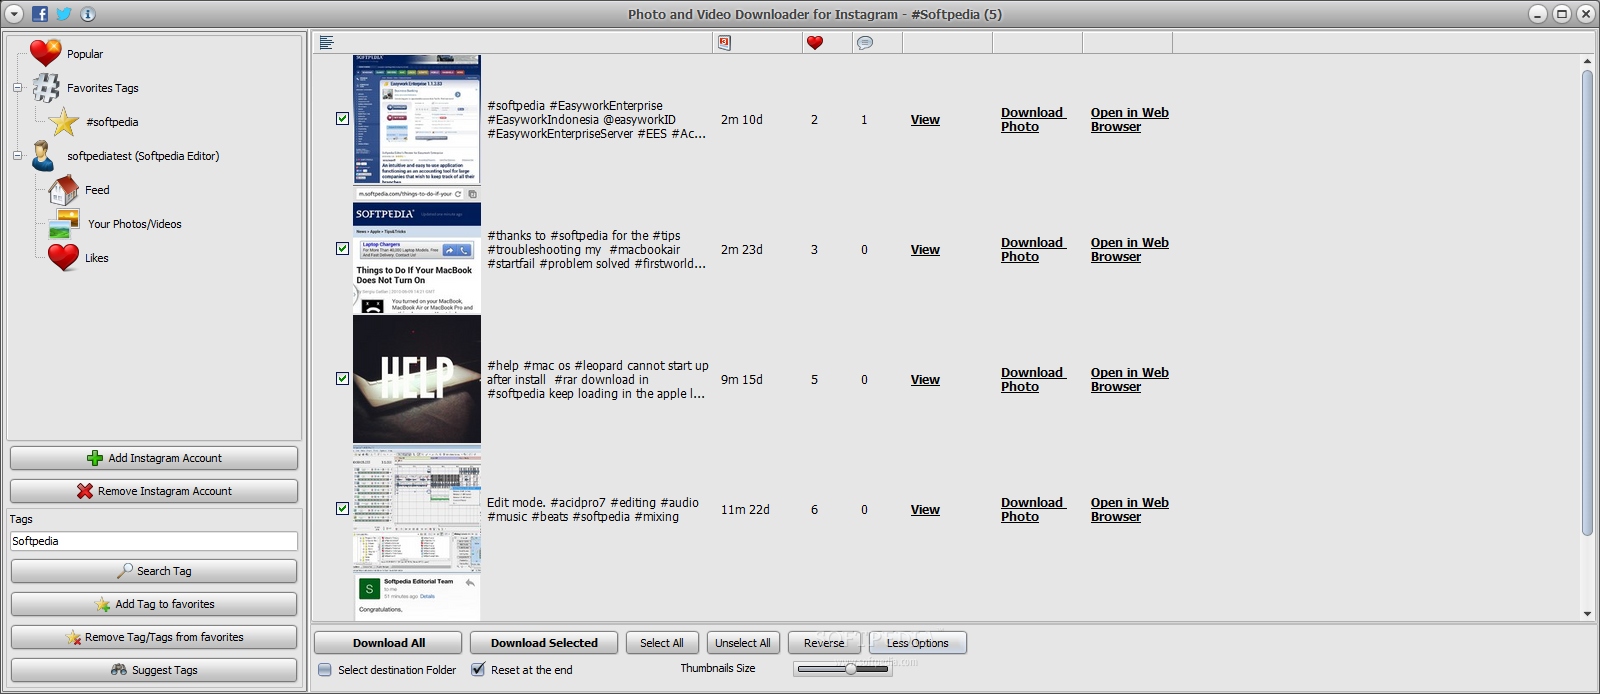Viewport: 1600px width, 694px height.
Task: Download Photo for the #acidpro7 post
Action: [x=1033, y=510]
